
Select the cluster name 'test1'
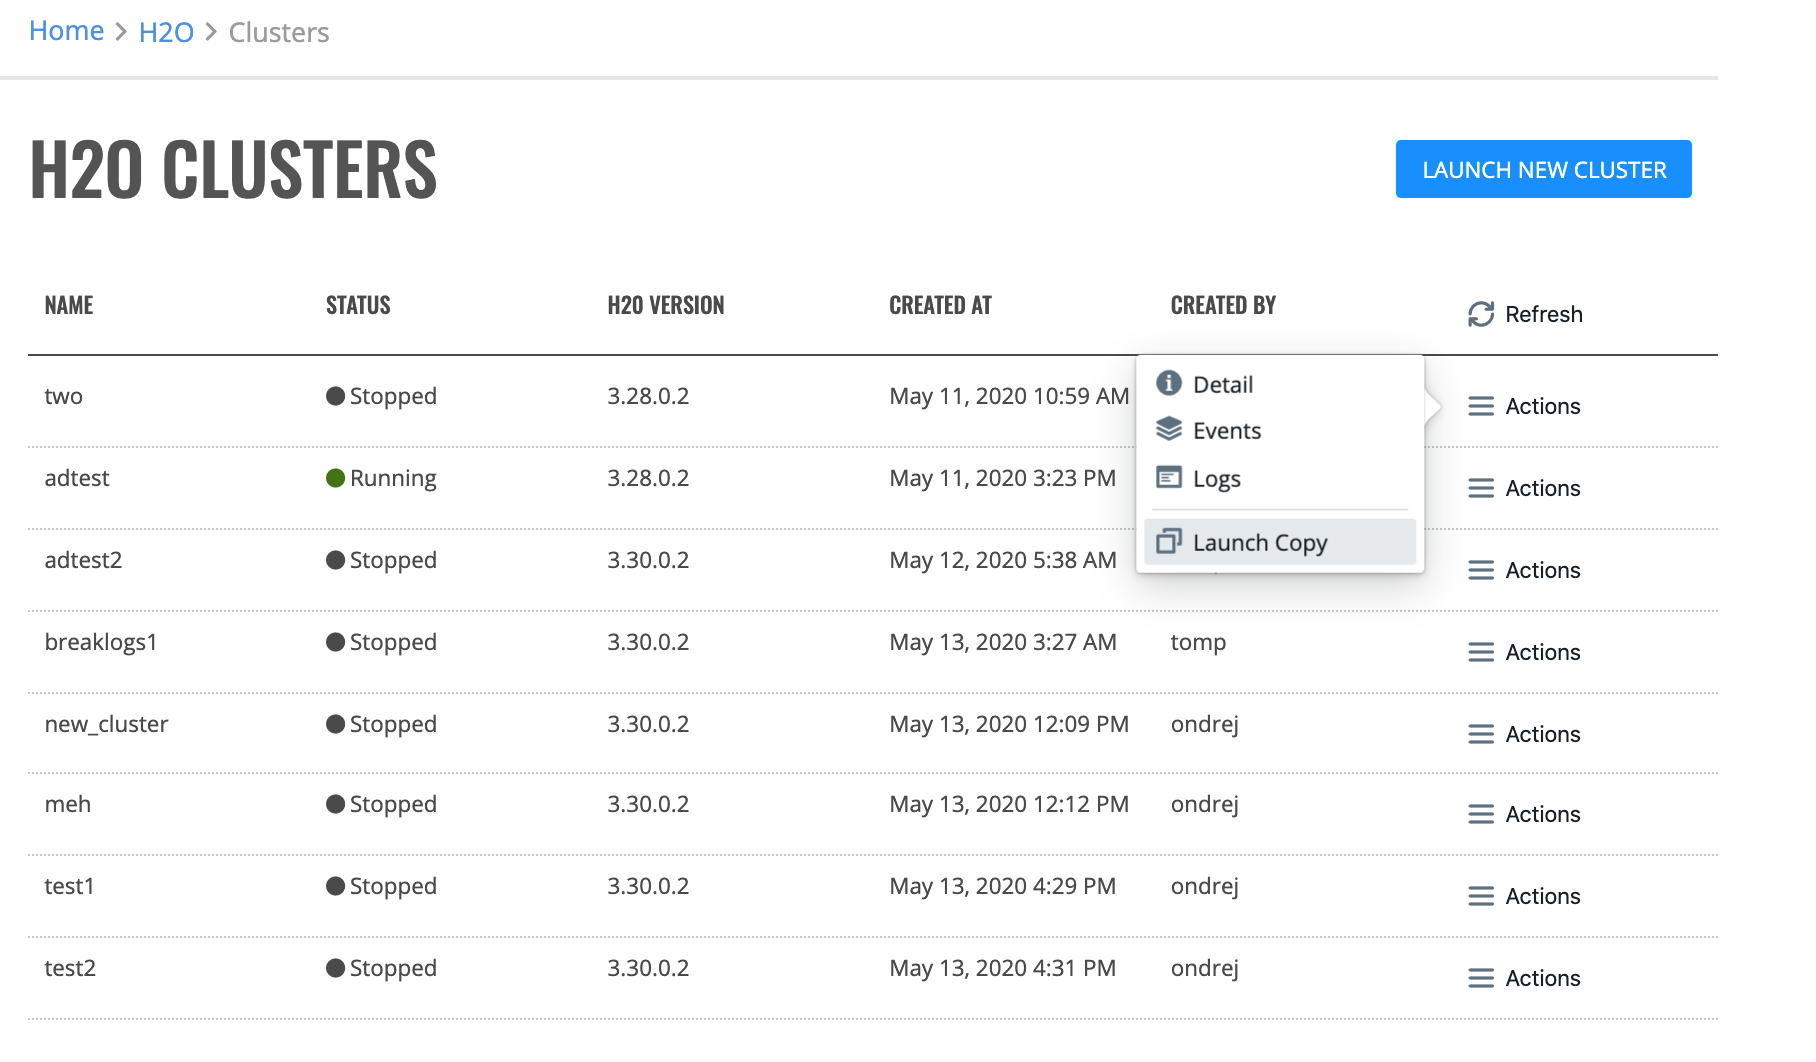[x=69, y=886]
